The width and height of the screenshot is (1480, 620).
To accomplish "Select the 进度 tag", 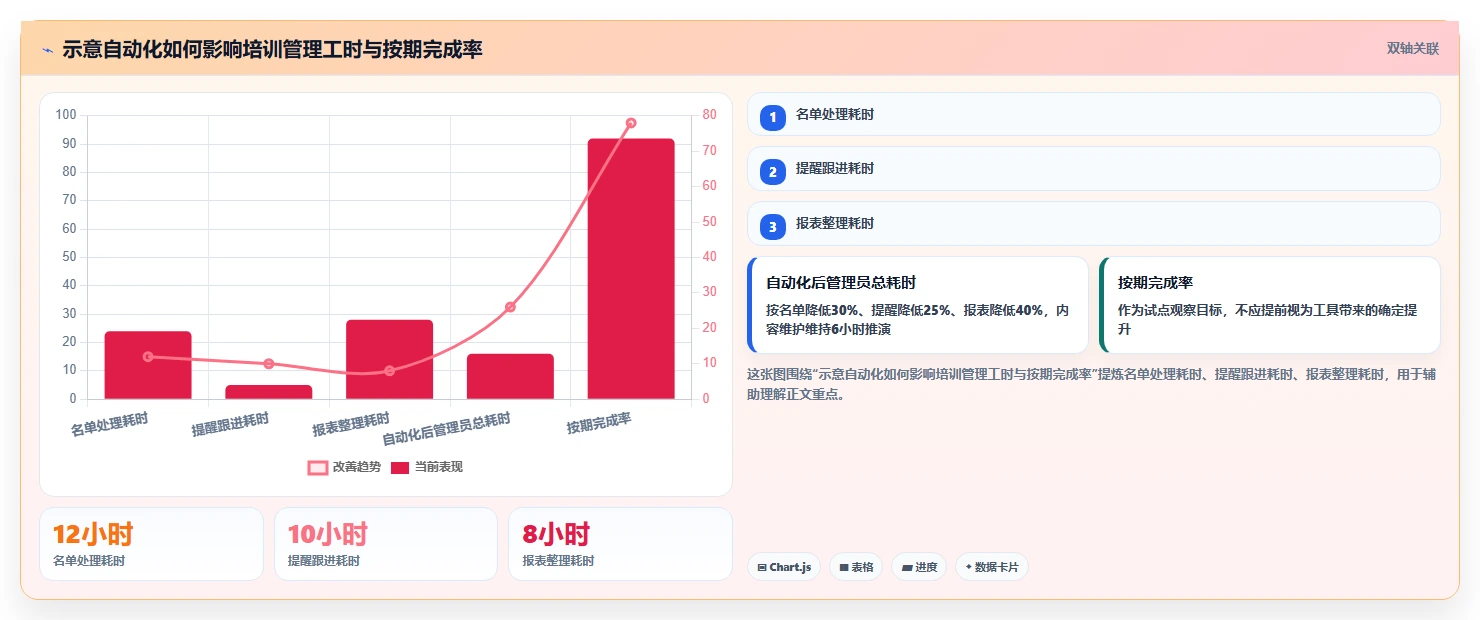I will [919, 567].
